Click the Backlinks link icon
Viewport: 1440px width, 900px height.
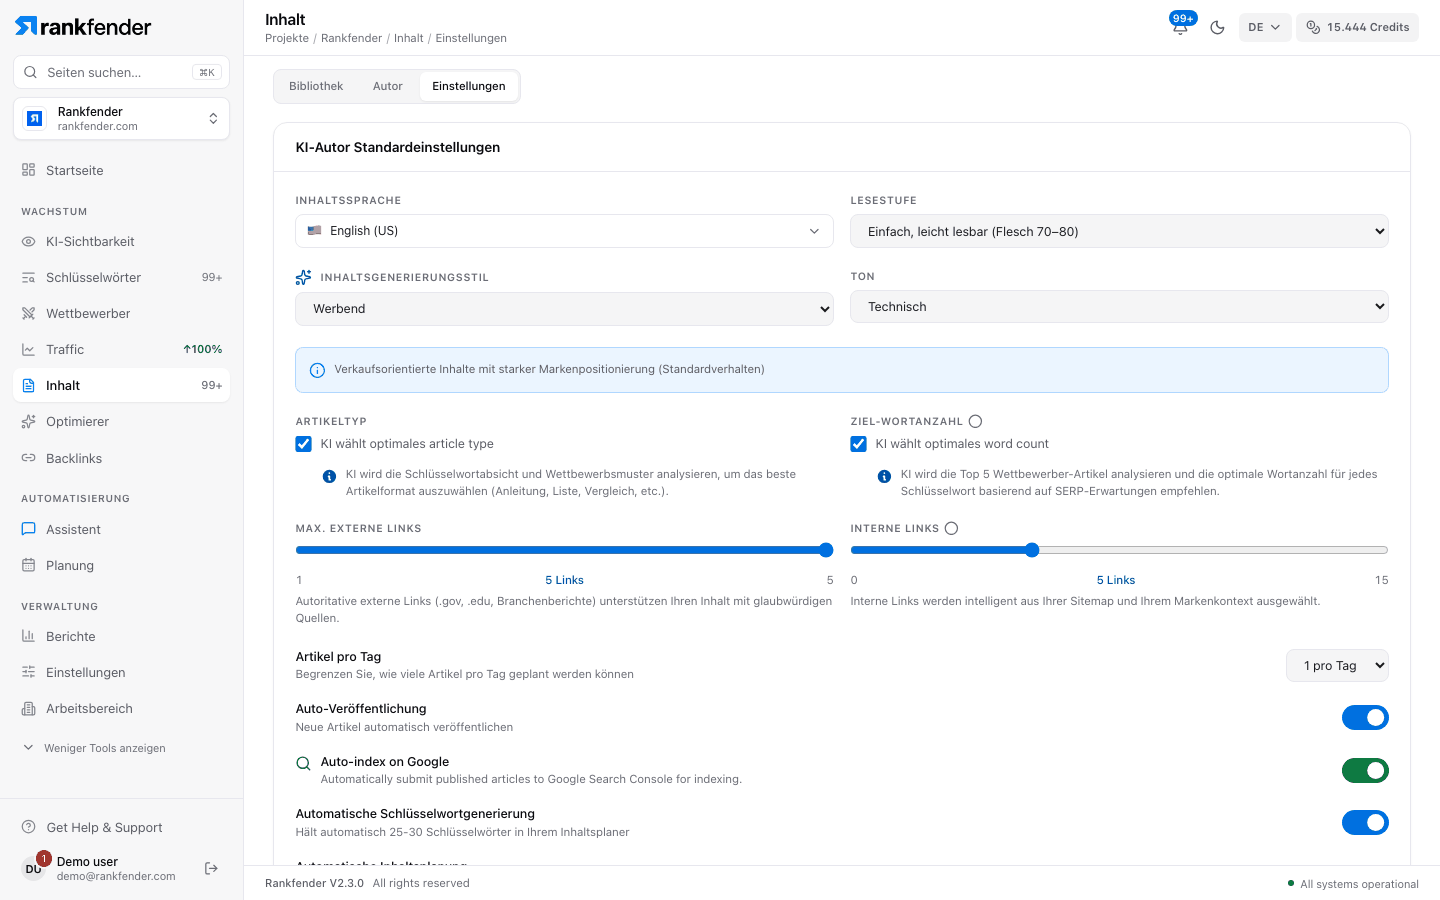29,458
